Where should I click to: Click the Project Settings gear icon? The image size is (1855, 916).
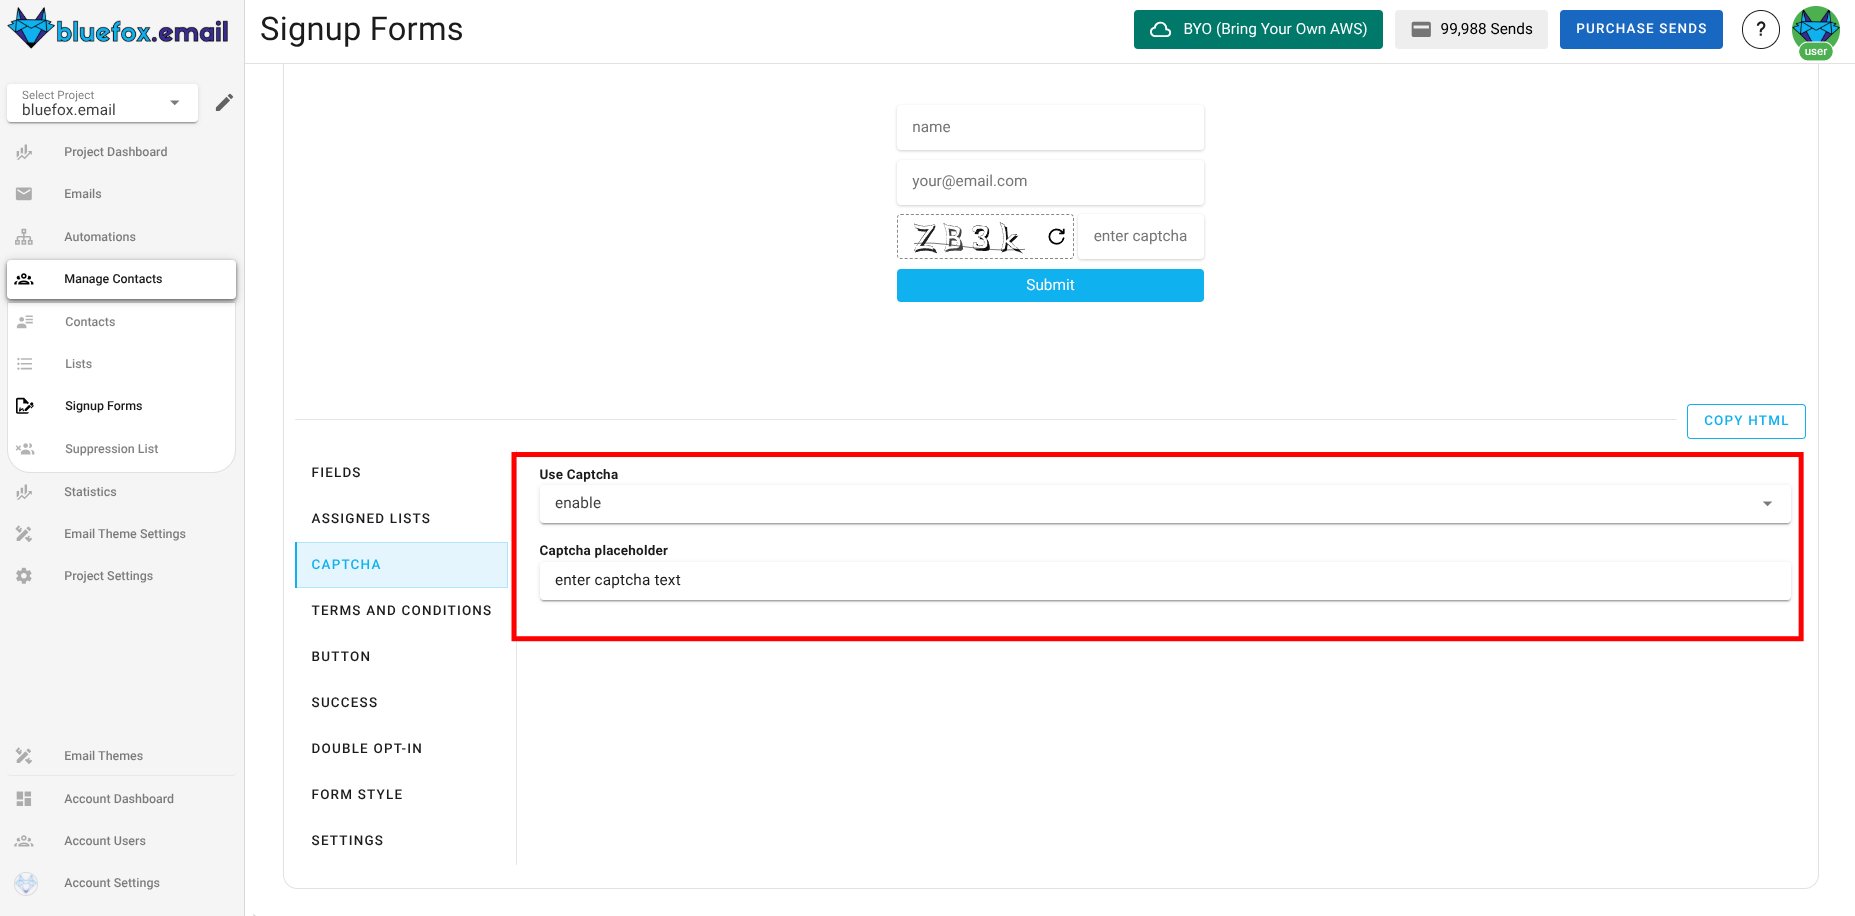coord(24,575)
